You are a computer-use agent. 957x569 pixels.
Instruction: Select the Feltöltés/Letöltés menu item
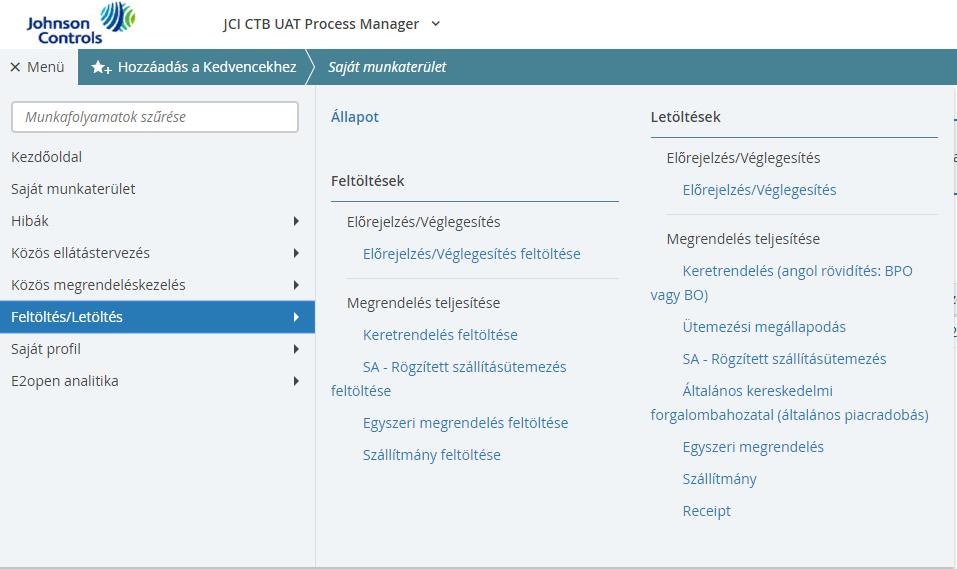157,317
